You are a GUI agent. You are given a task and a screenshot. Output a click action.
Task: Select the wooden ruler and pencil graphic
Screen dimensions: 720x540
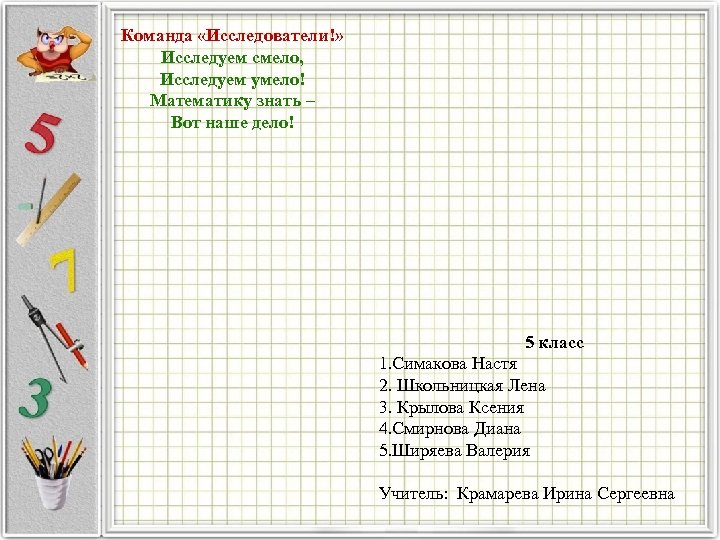pyautogui.click(x=48, y=209)
